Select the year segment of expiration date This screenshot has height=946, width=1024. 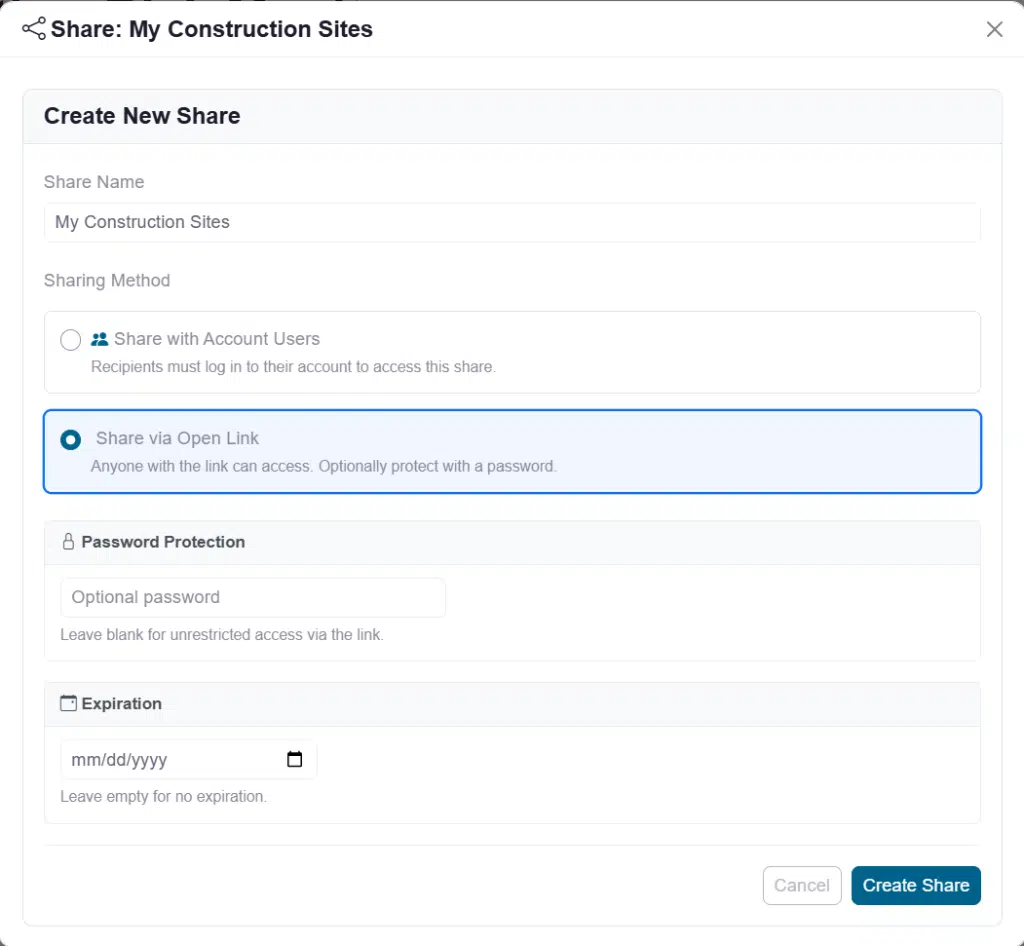pos(148,760)
